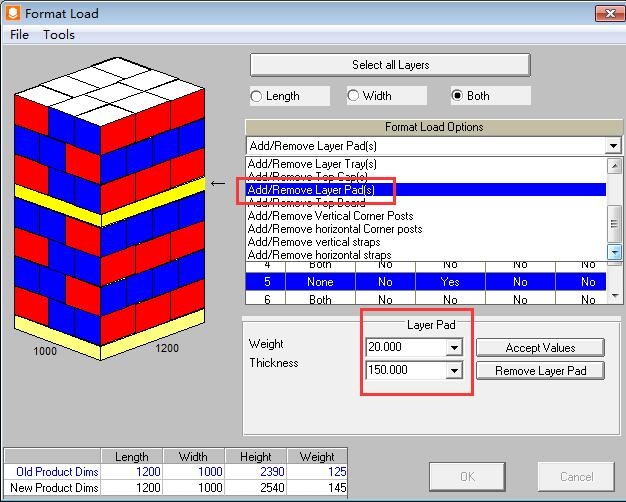Open the Thickness value dropdown arrow
The image size is (626, 502).
pos(455,370)
